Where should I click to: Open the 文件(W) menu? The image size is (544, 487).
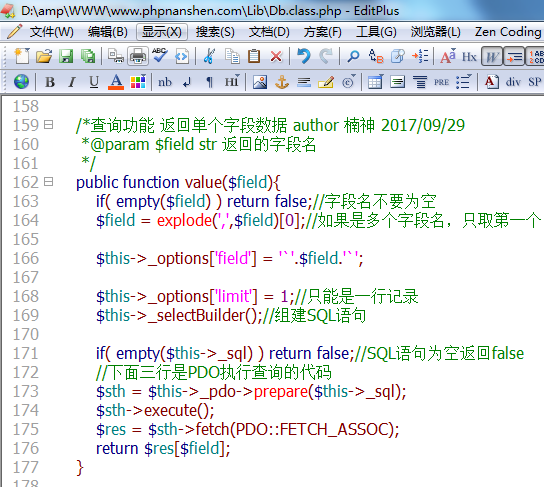pos(51,32)
